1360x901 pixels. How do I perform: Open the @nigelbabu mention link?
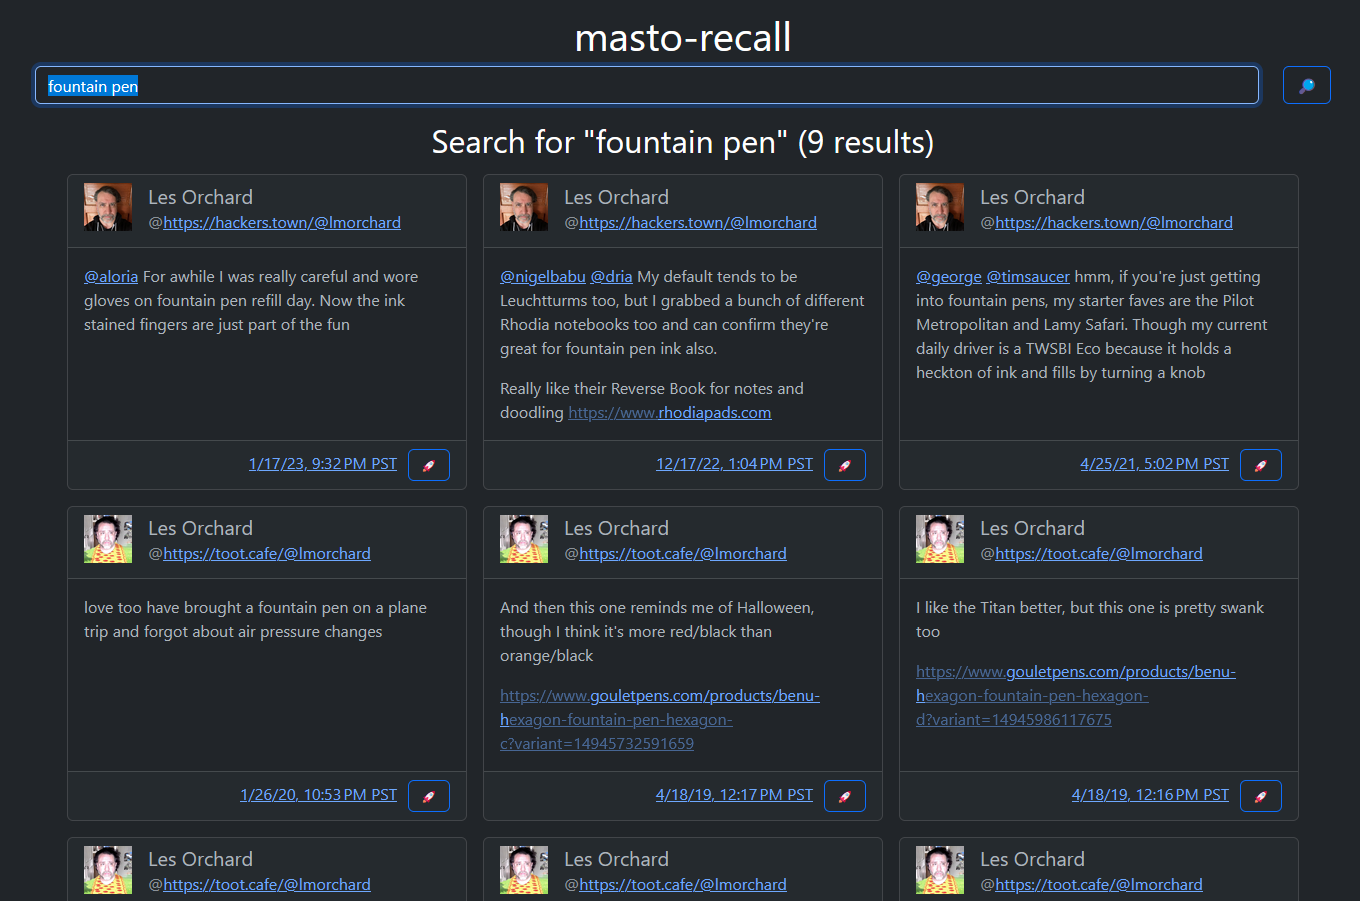pos(543,277)
